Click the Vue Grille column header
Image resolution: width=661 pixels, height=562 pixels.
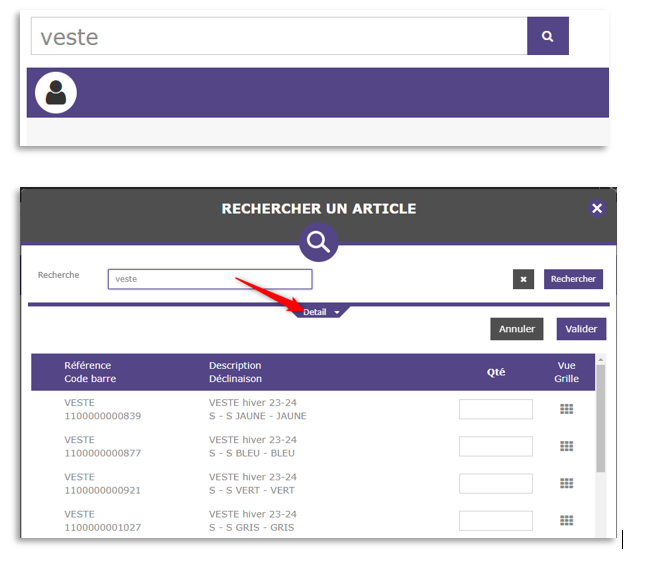click(x=566, y=372)
